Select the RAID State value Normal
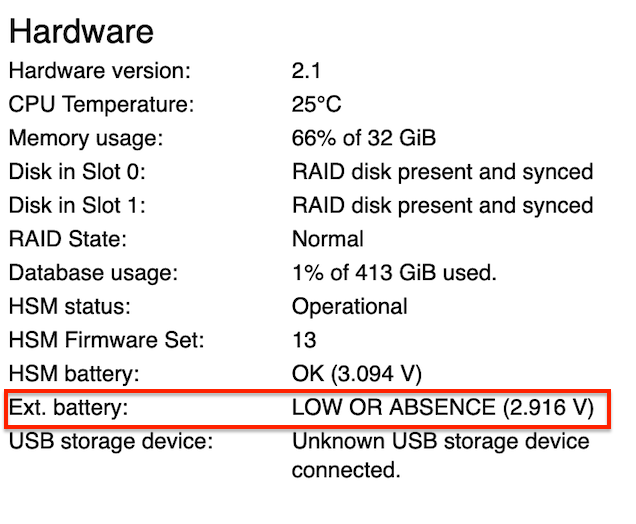Screen dimensions: 636x524 coord(327,239)
